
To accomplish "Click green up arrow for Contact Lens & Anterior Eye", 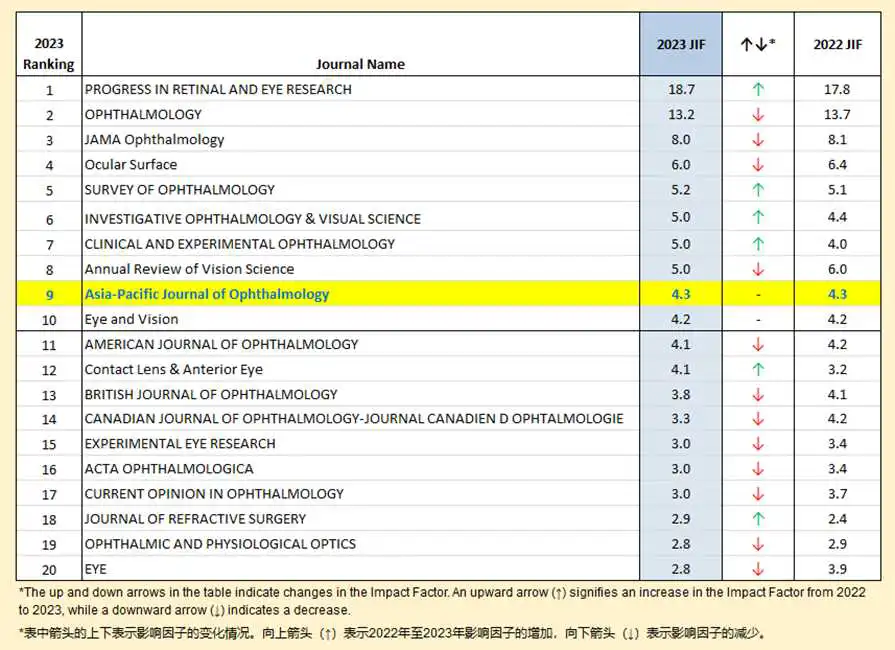I will (758, 370).
